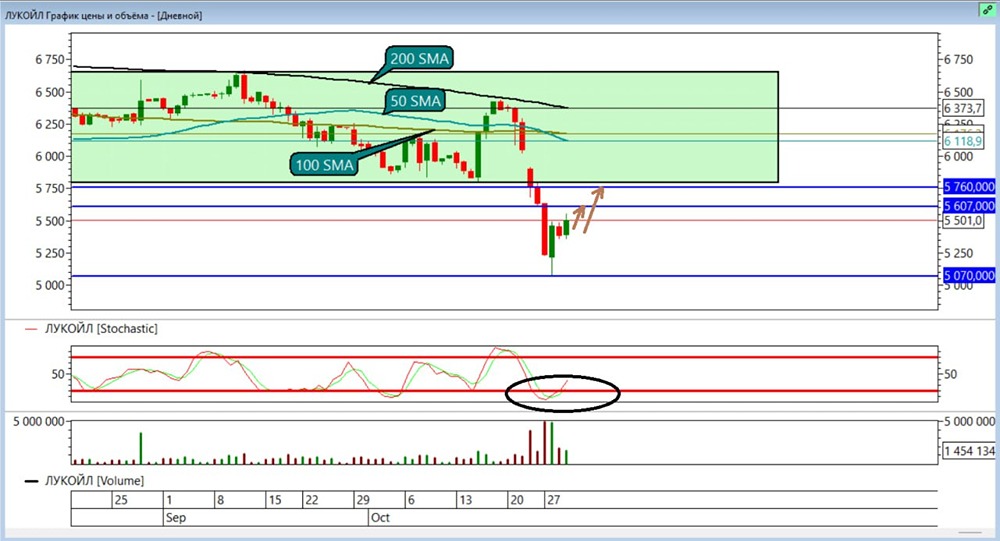
Task: Click the date 25 on the time axis
Action: pos(121,500)
